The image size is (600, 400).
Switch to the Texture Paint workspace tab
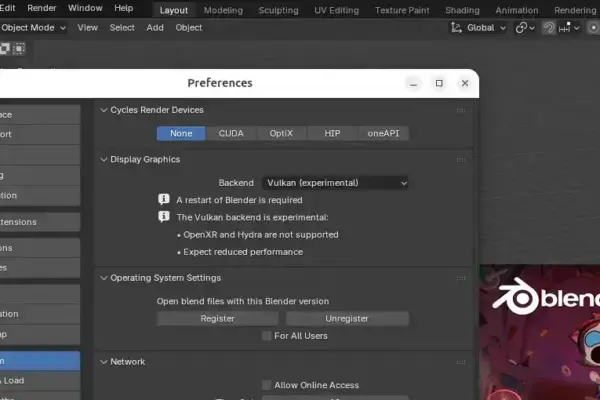tap(402, 10)
